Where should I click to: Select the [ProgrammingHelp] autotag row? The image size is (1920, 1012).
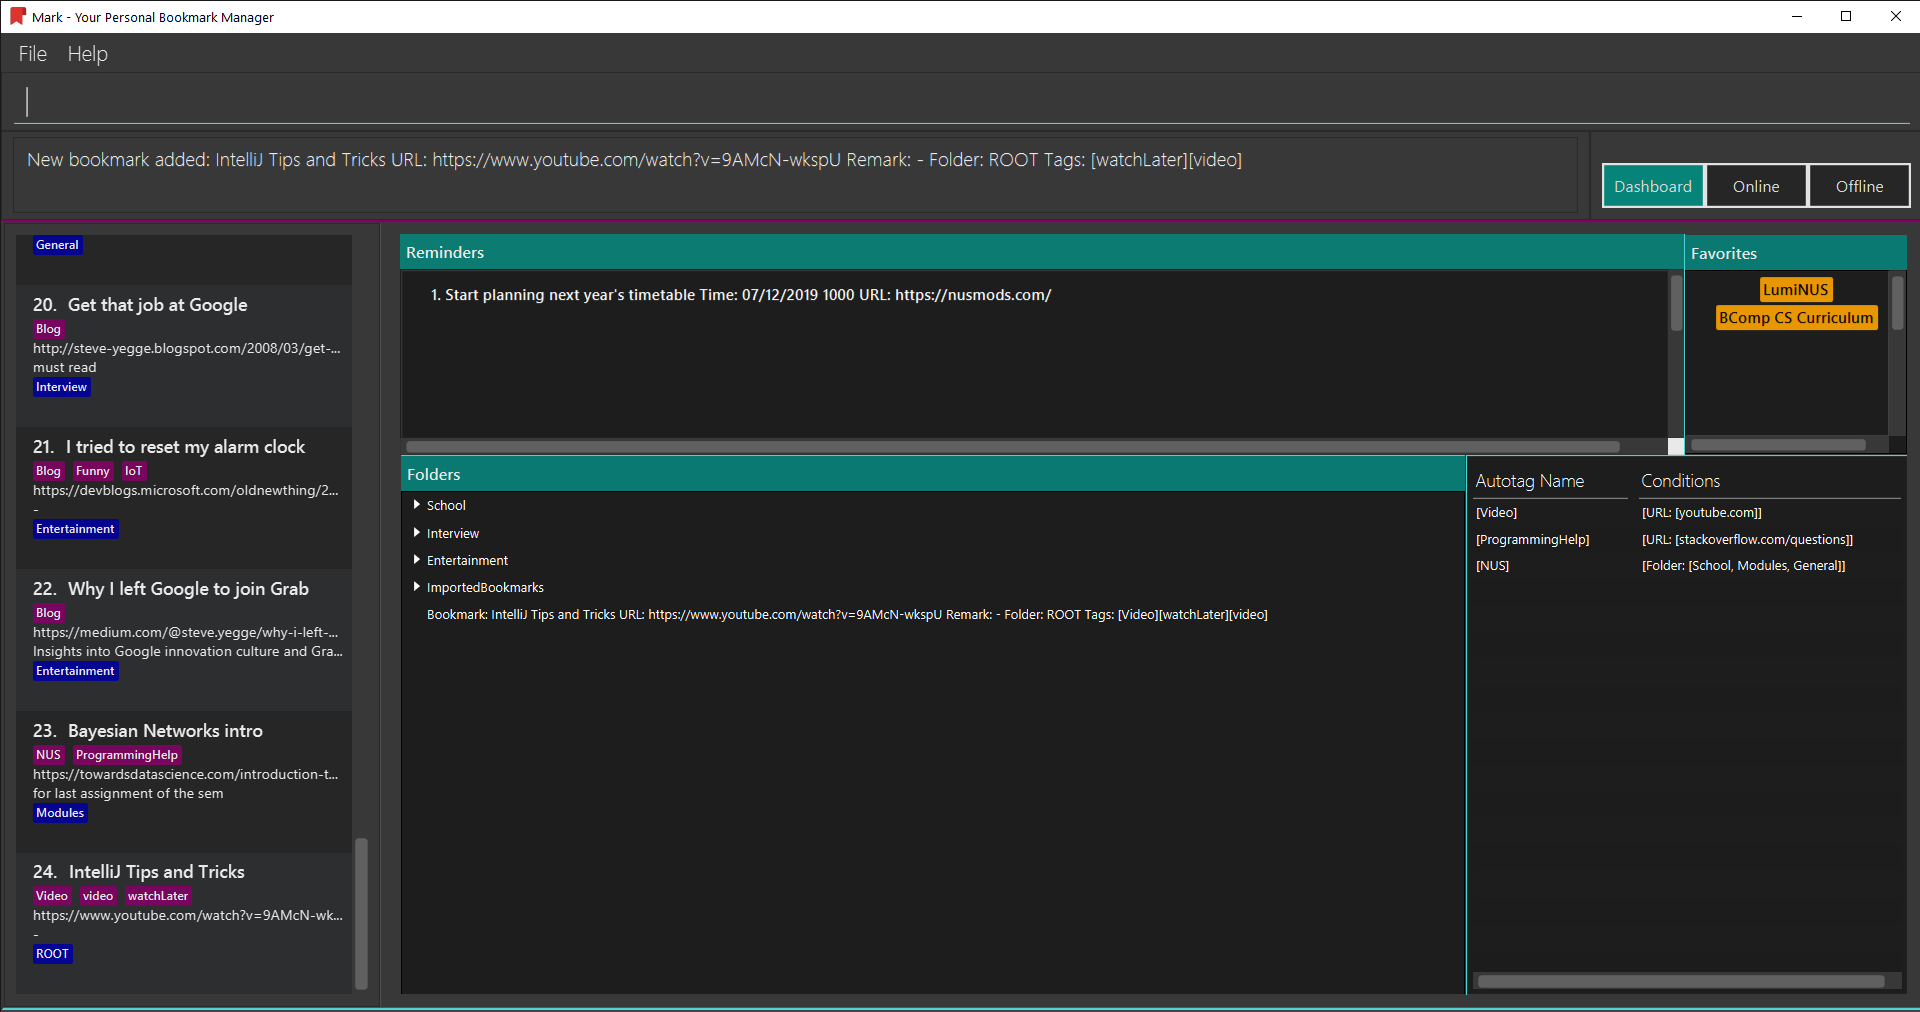point(1533,540)
